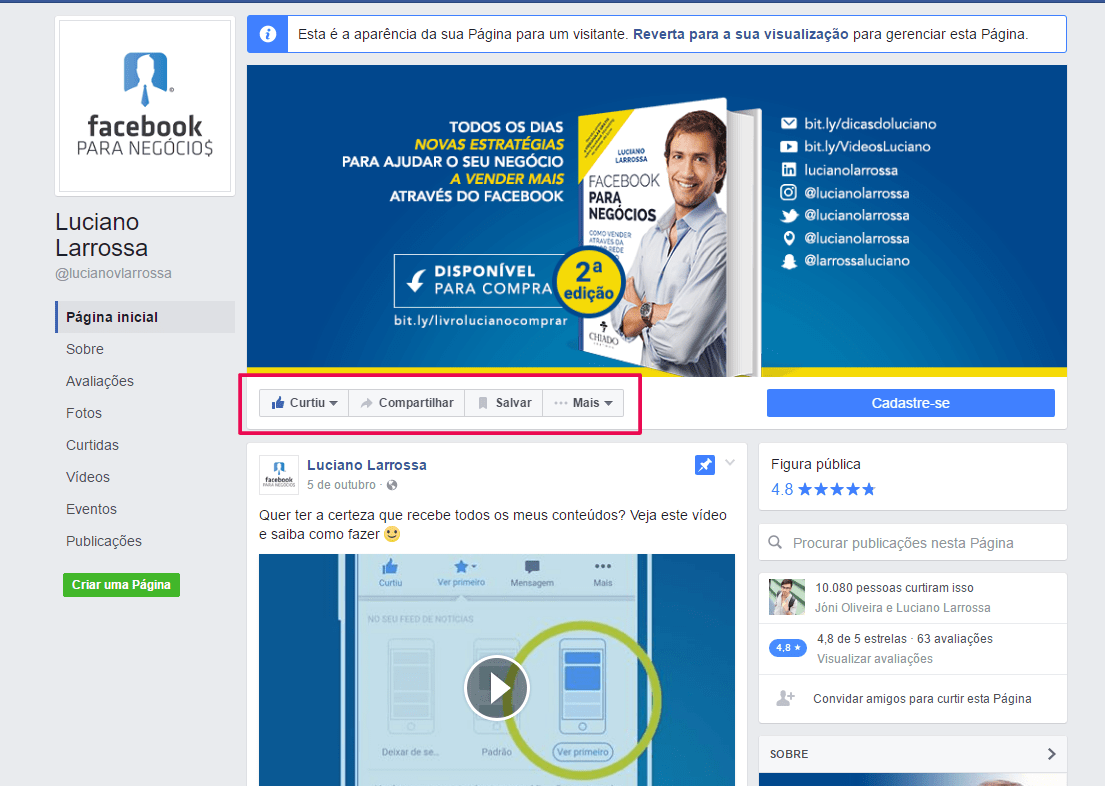Screen dimensions: 1105x786
Task: Go to Eventos sidebar item
Action: tap(91, 509)
